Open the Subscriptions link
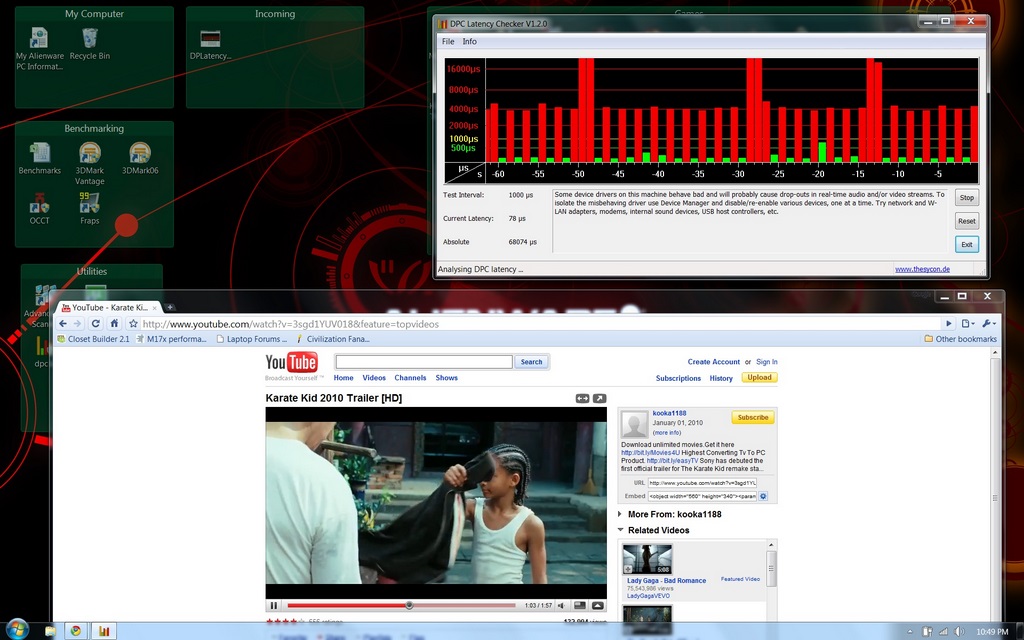The width and height of the screenshot is (1024, 640). pyautogui.click(x=678, y=378)
